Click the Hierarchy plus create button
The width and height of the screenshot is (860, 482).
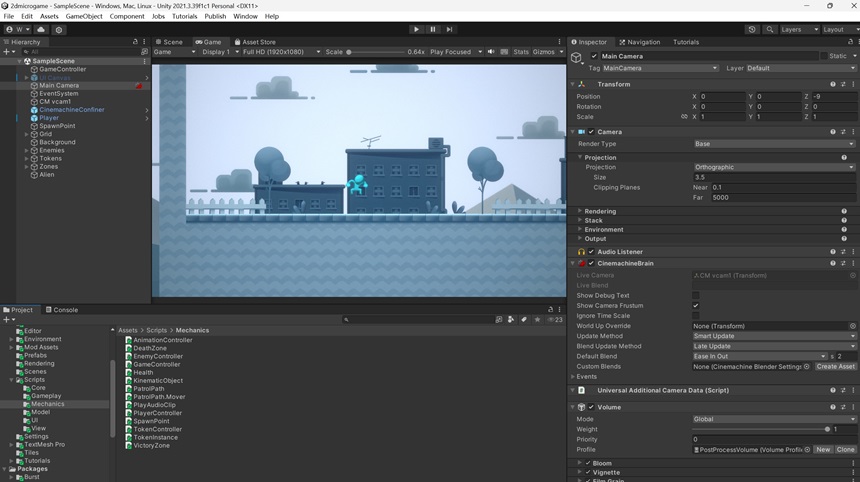pos(7,52)
